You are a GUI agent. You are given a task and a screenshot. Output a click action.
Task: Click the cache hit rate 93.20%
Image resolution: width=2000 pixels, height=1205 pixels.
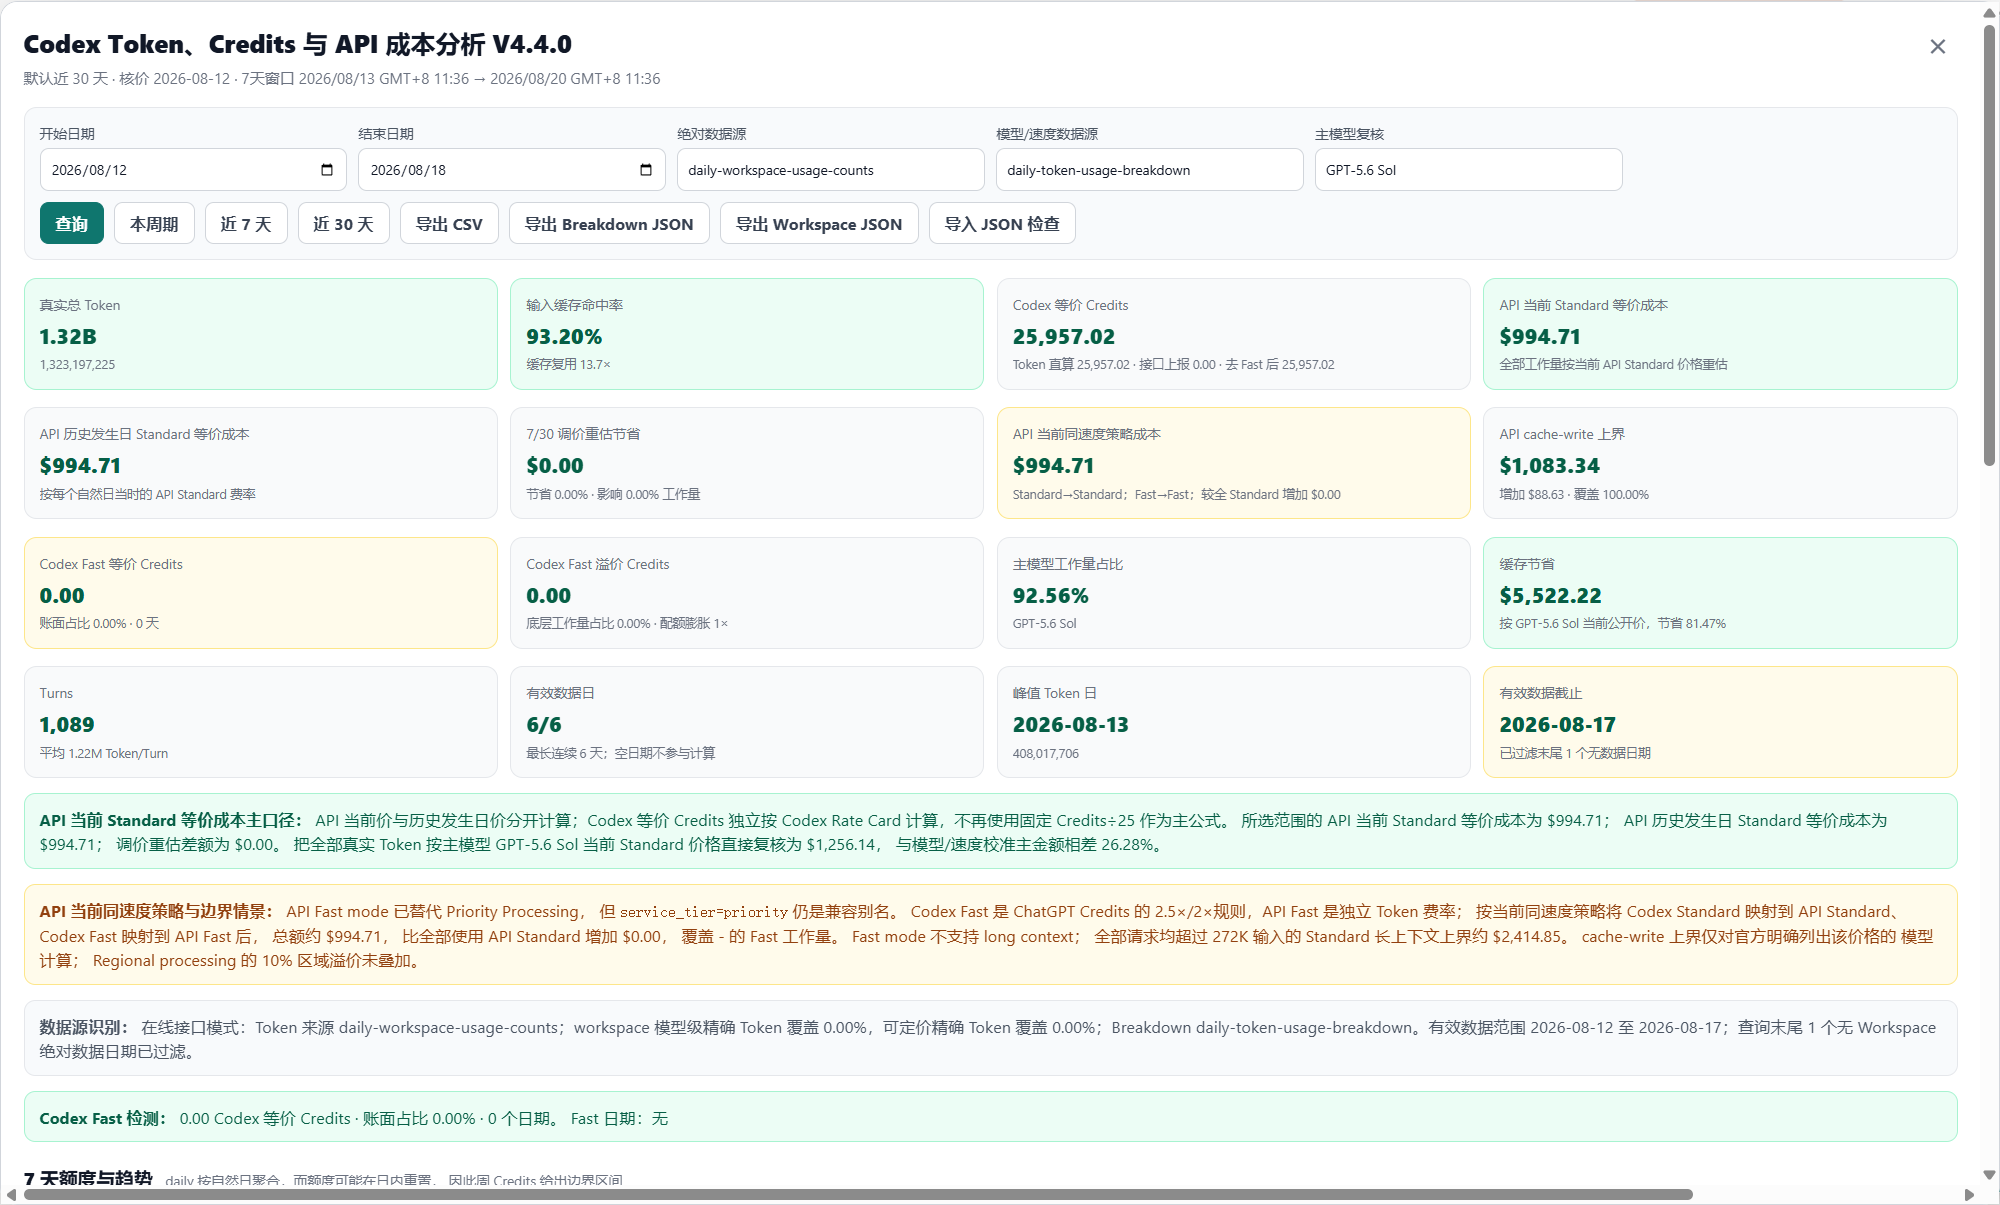point(564,337)
